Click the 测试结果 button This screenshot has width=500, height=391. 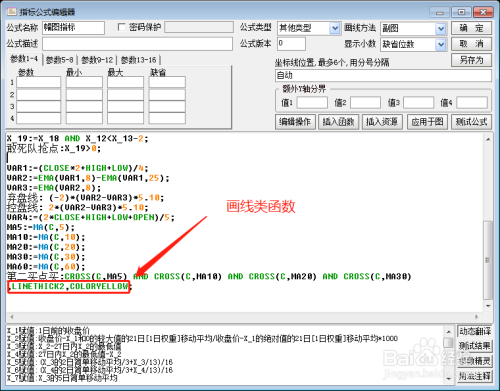coord(475,346)
